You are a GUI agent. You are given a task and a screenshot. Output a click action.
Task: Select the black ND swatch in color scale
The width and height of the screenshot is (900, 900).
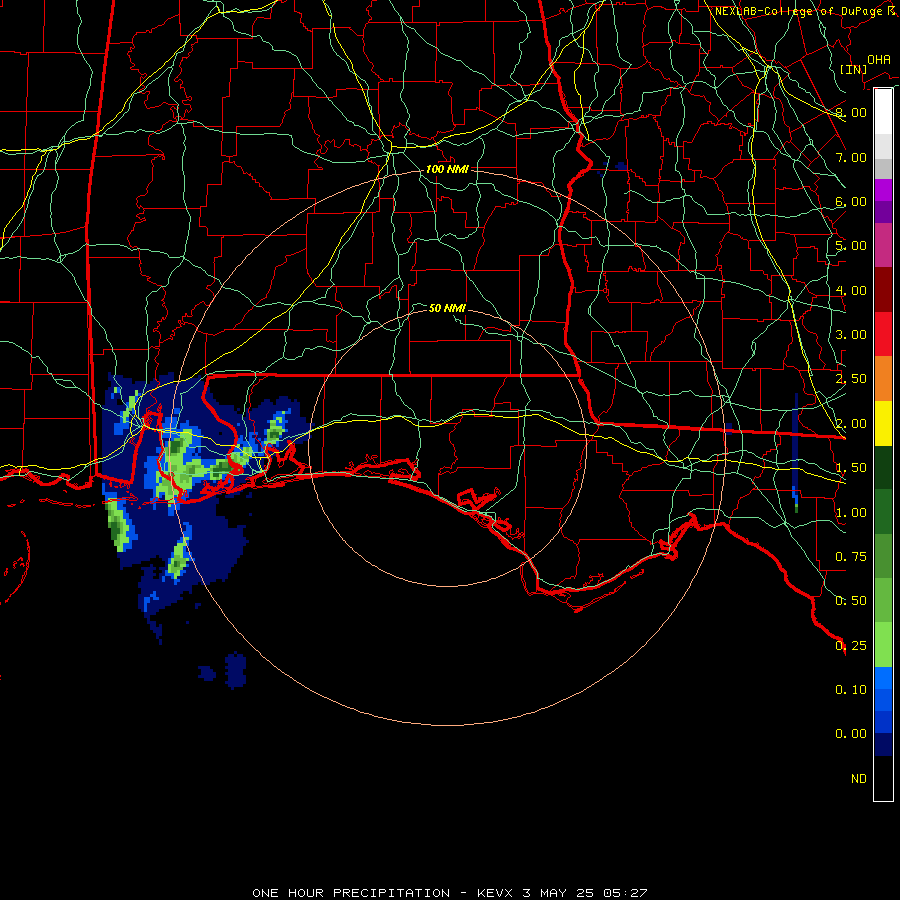[x=883, y=778]
